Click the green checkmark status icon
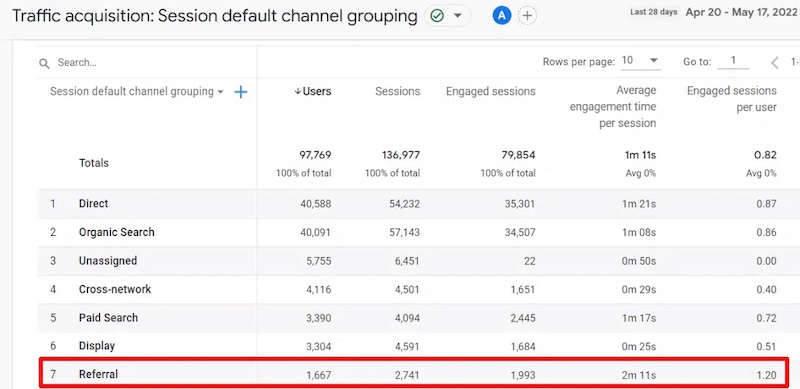The image size is (800, 389). click(437, 16)
